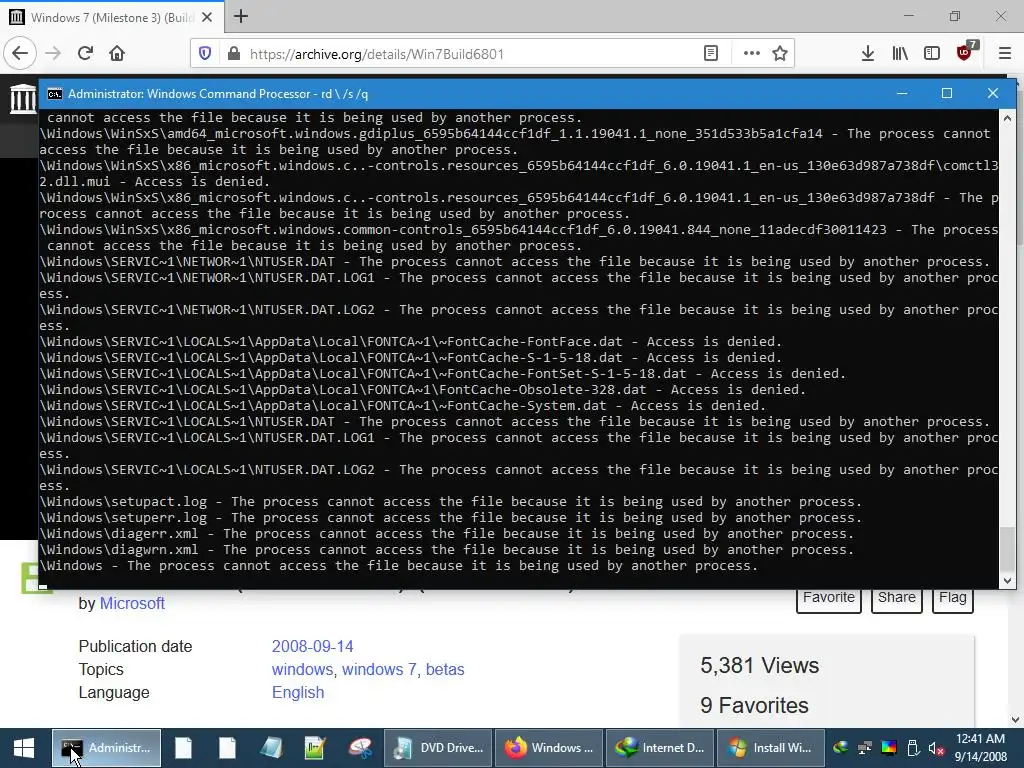This screenshot has width=1024, height=768.
Task: Click the console scrollbar thumb
Action: pyautogui.click(x=1007, y=549)
